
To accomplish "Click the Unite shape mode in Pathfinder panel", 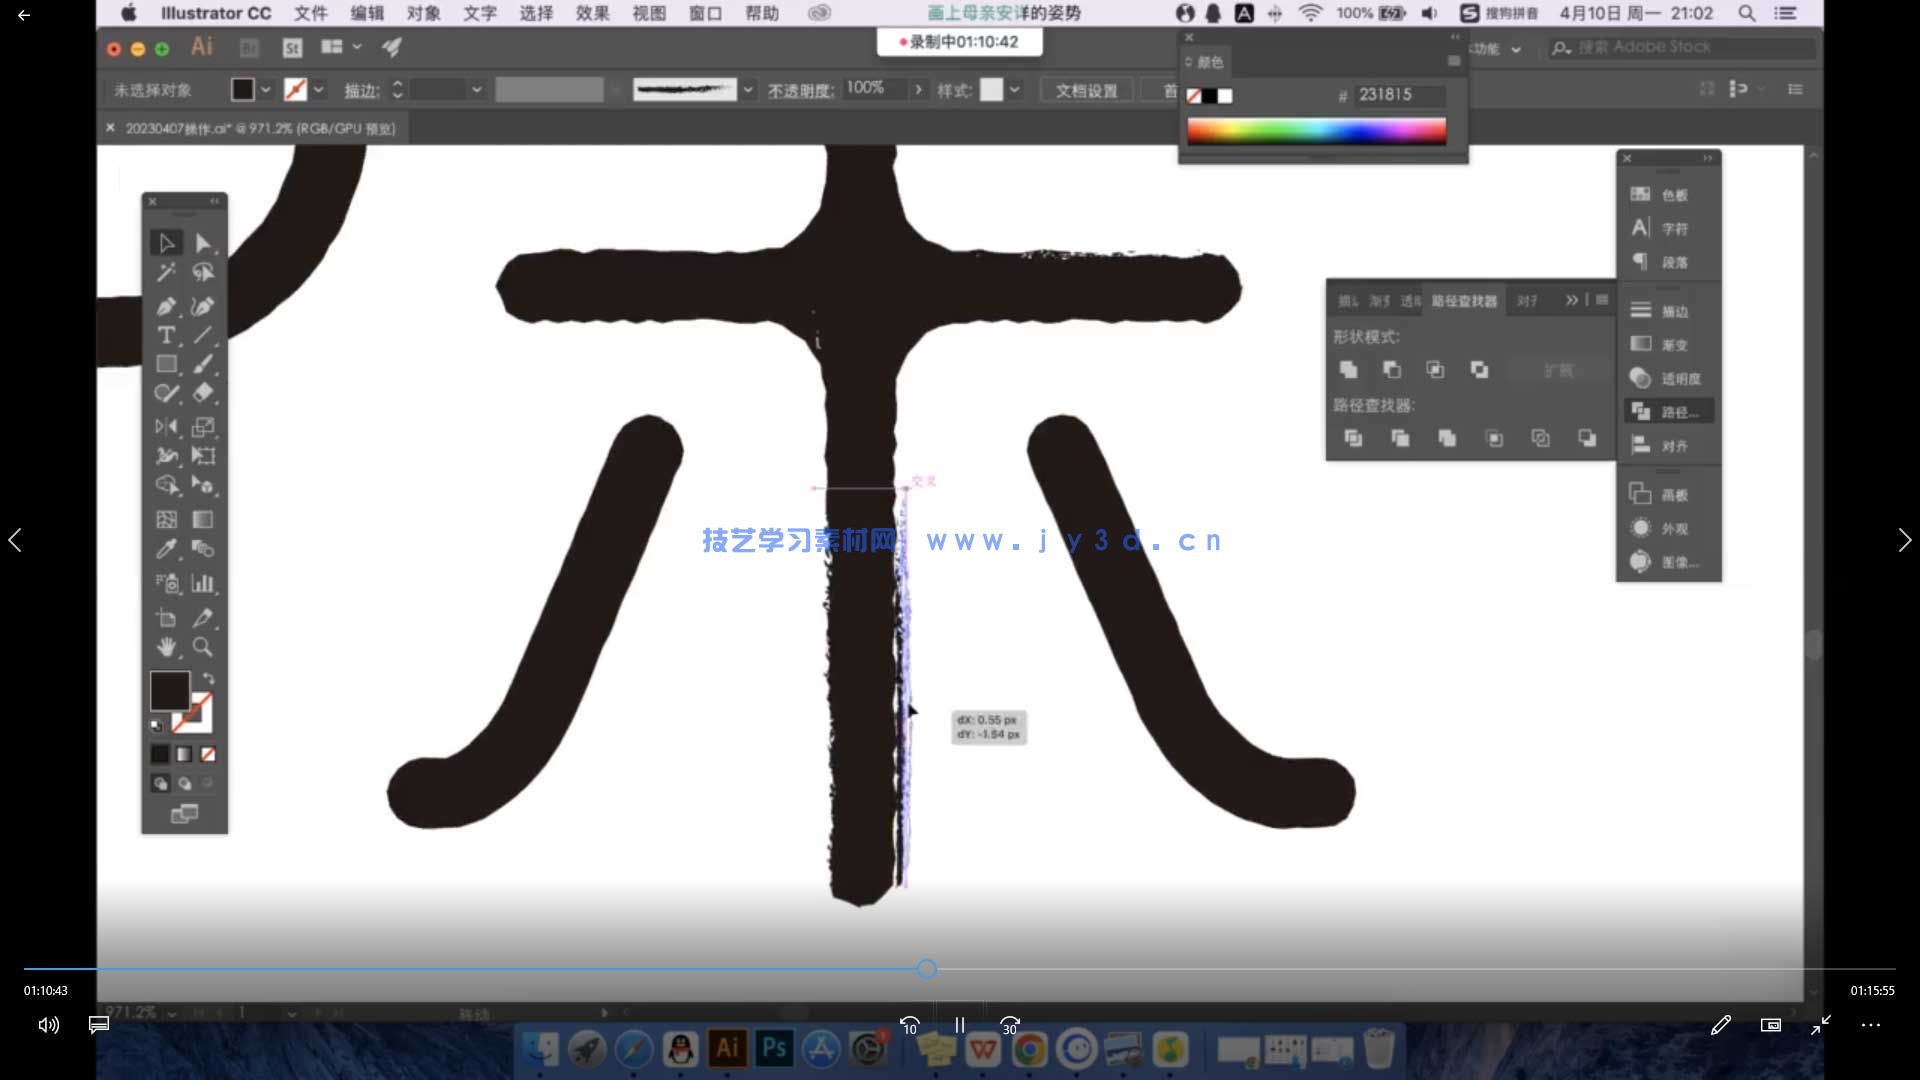I will tap(1348, 369).
